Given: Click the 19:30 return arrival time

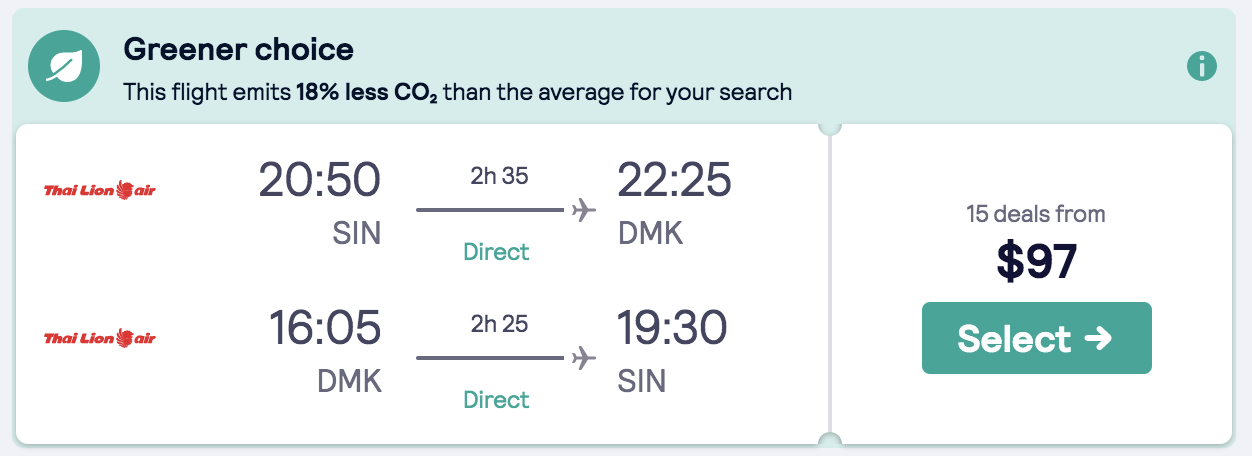Looking at the screenshot, I should click(672, 329).
